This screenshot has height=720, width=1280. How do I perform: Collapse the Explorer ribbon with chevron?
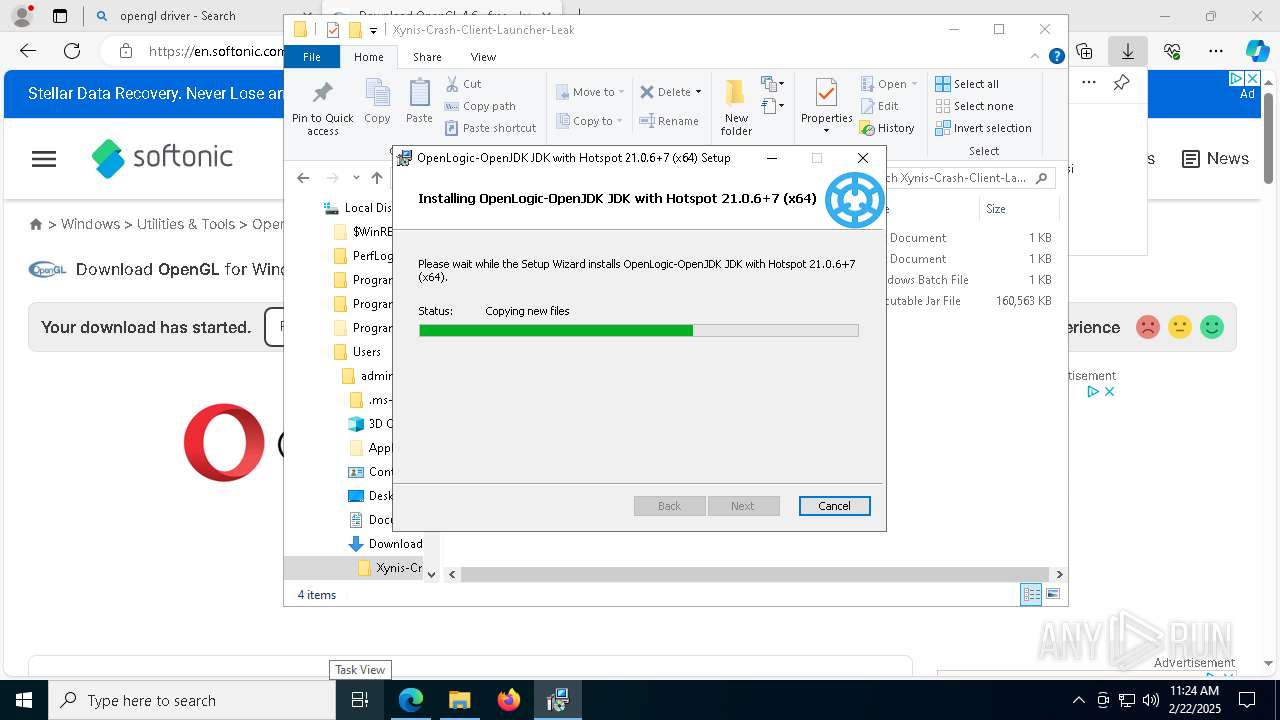[x=1037, y=57]
